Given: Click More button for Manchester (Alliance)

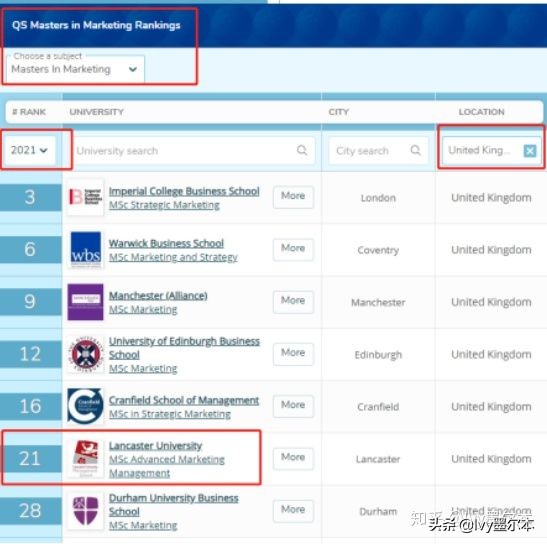Looking at the screenshot, I should (x=293, y=301).
